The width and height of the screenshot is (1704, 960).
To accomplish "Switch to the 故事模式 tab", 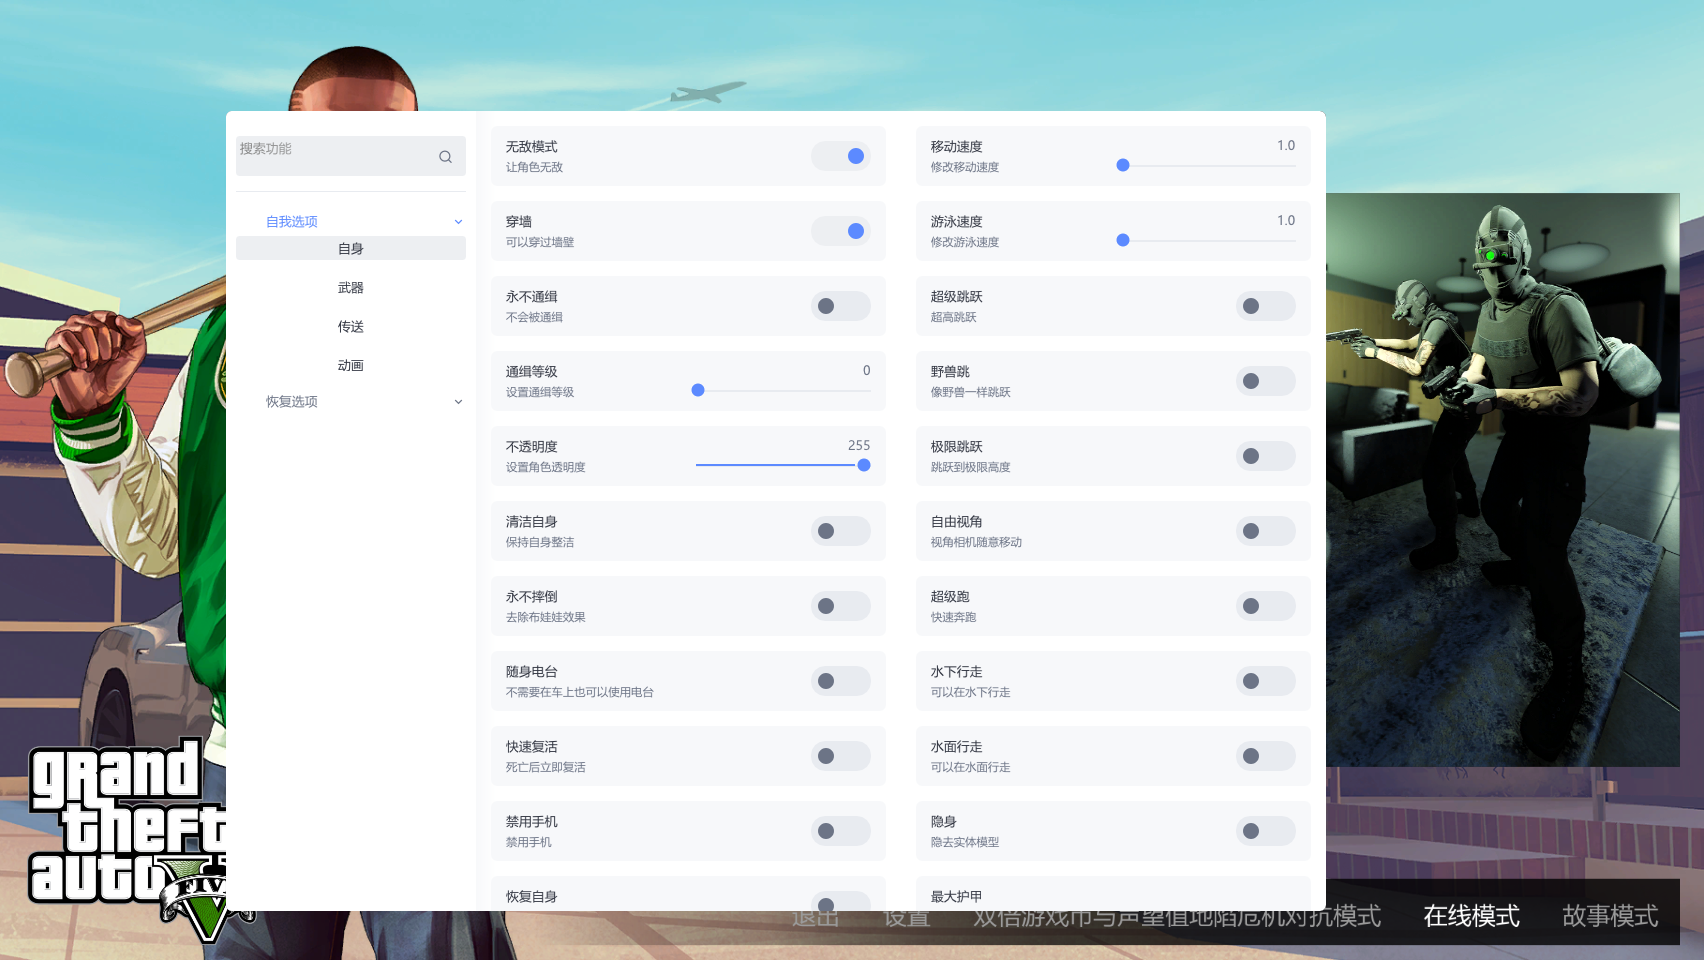I will (x=1610, y=916).
